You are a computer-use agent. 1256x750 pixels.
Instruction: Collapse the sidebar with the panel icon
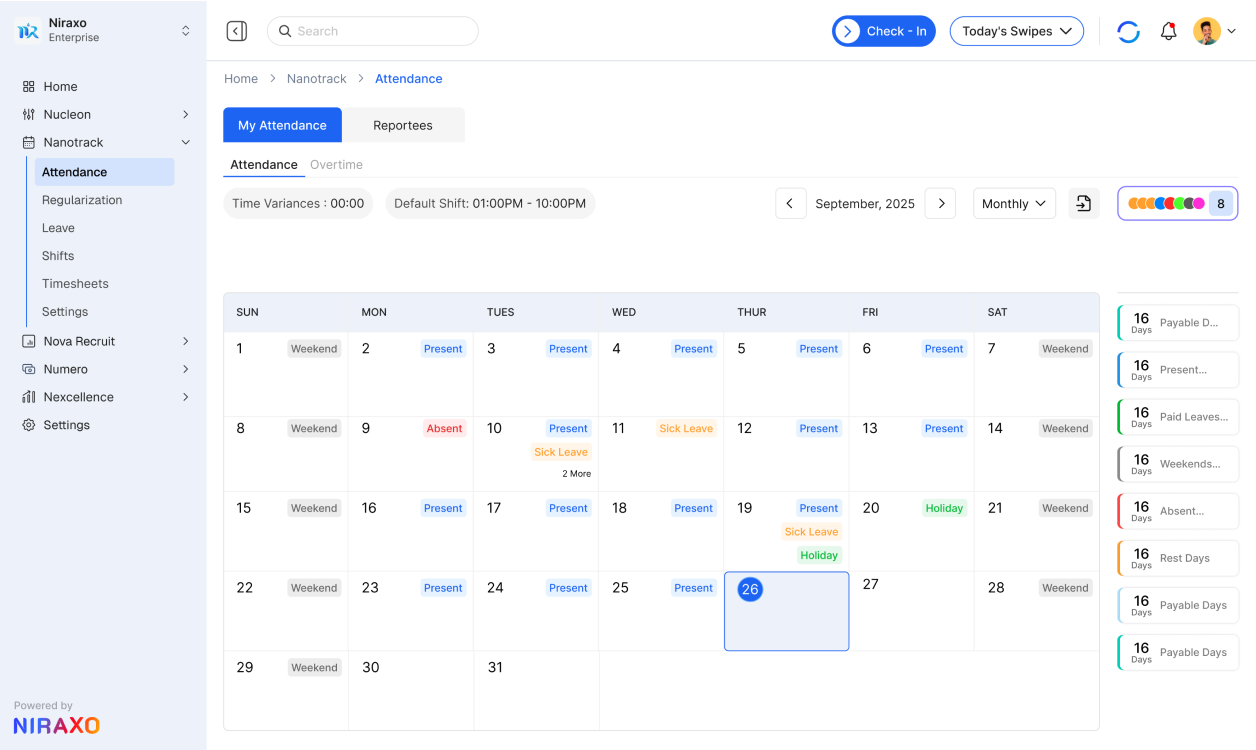coord(237,31)
